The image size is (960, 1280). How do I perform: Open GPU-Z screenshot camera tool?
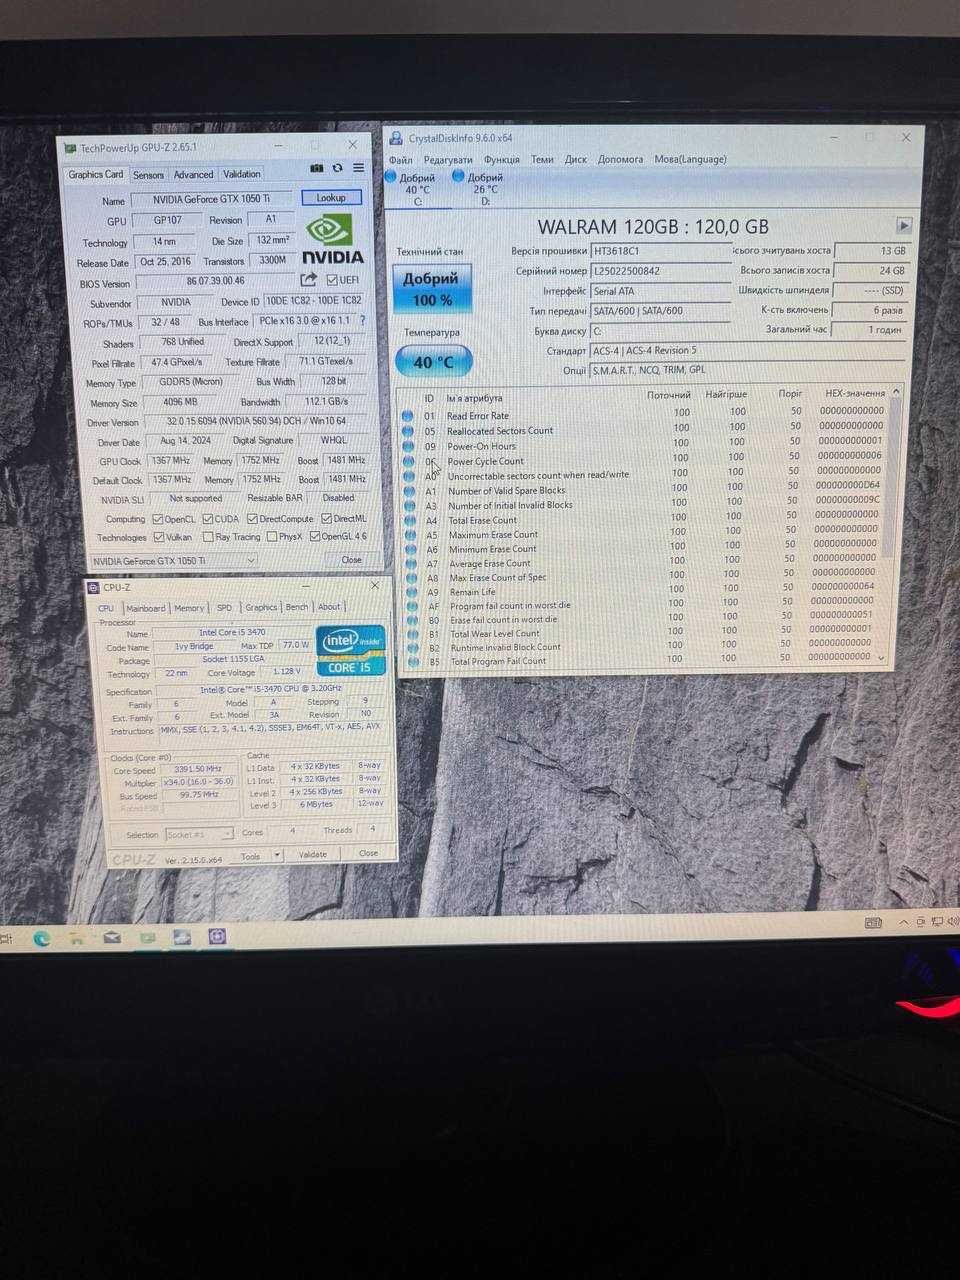coord(317,168)
